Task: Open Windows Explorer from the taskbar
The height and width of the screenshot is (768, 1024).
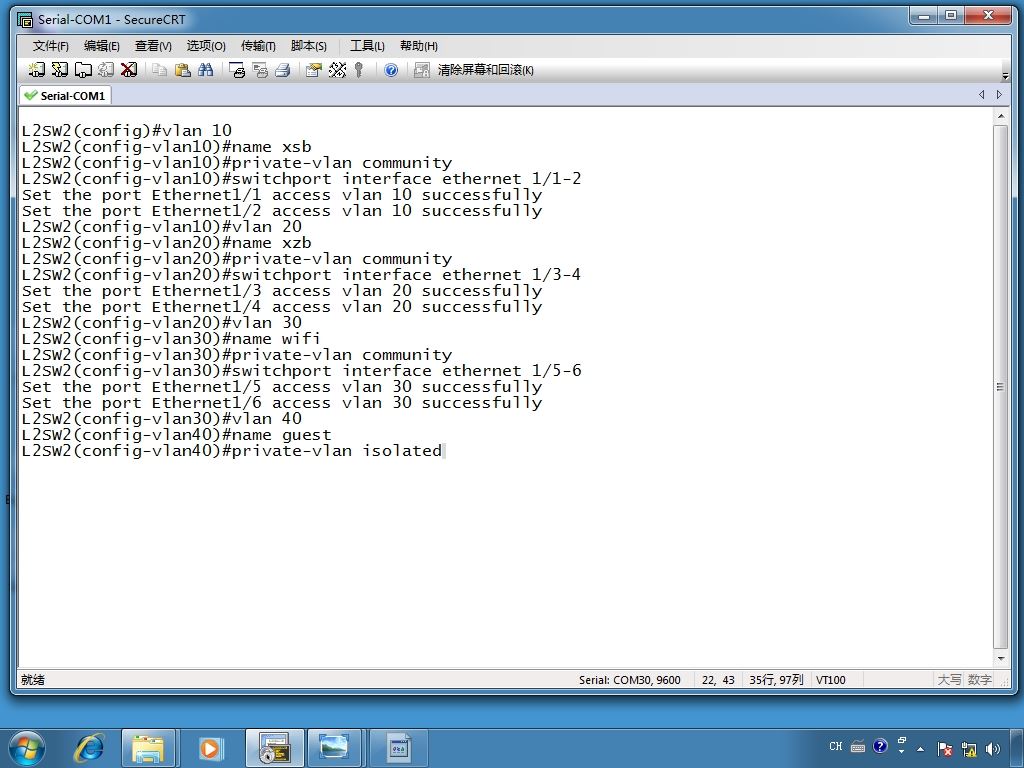Action: click(x=148, y=748)
